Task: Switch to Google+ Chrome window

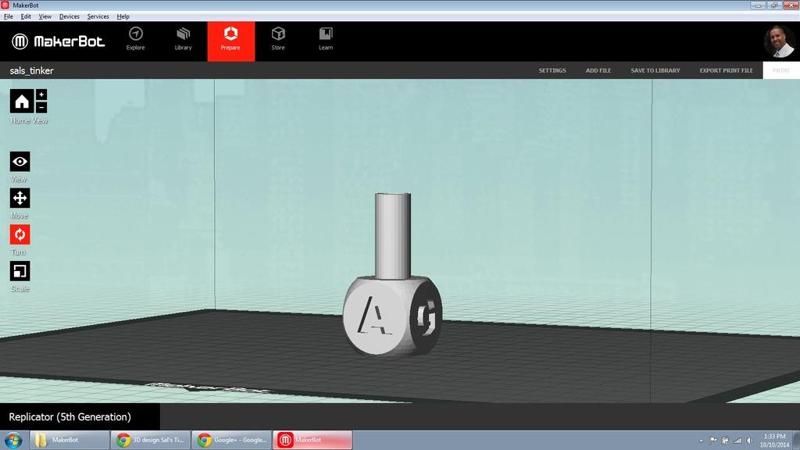Action: [x=232, y=440]
